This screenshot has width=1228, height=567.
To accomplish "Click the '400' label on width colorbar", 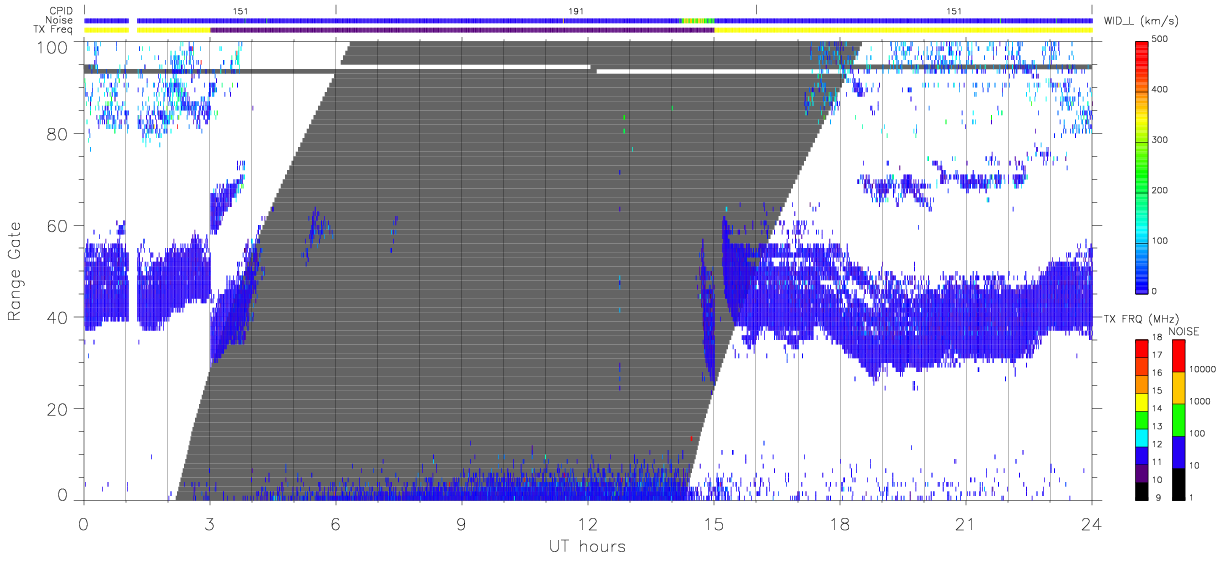I will coord(1162,90).
